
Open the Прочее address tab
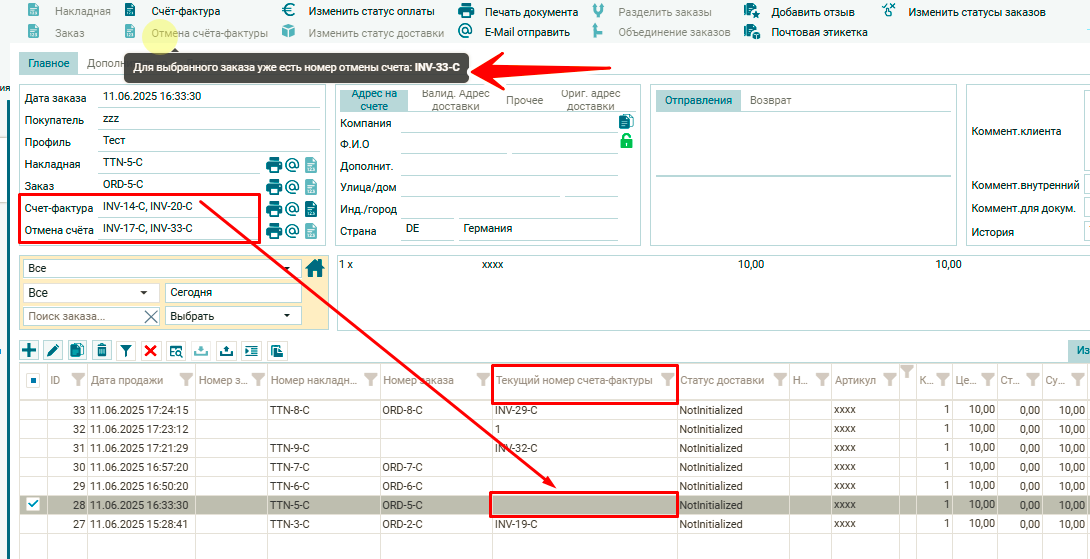tap(524, 100)
